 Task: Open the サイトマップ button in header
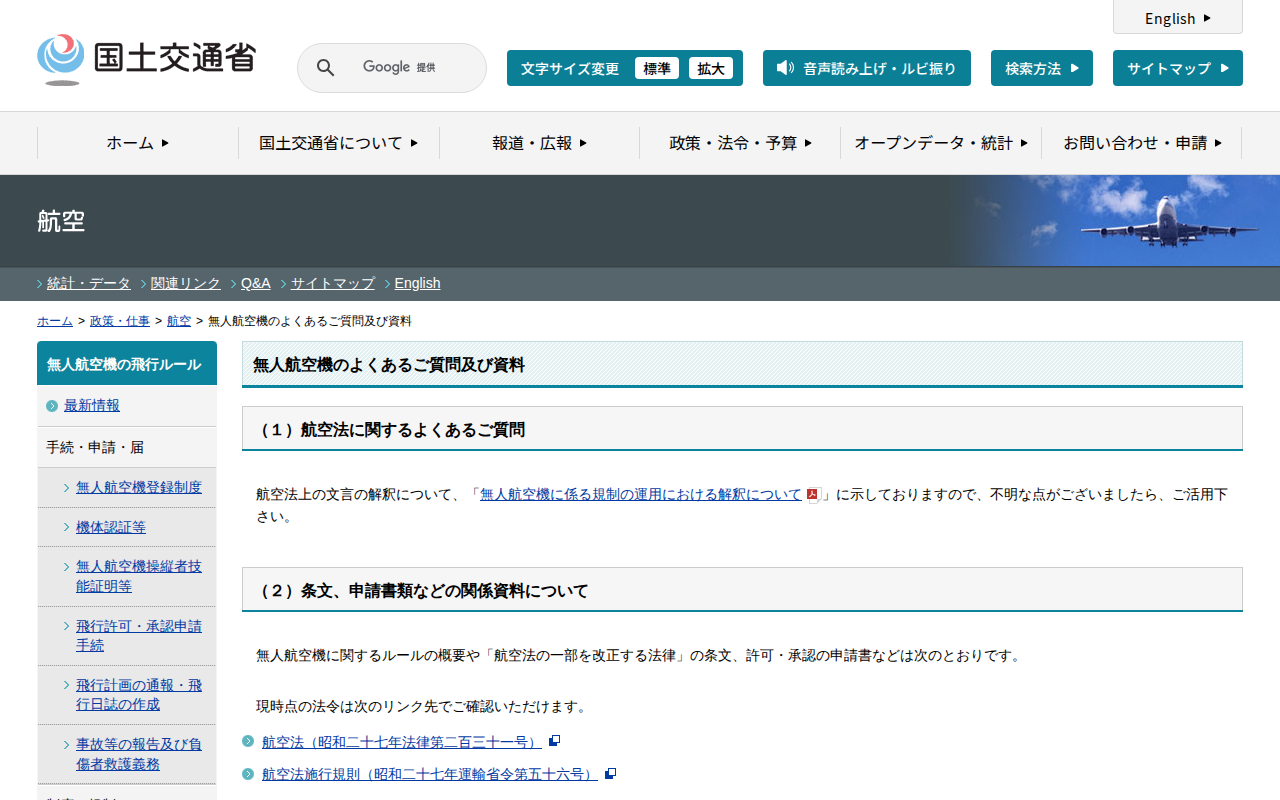point(1177,68)
